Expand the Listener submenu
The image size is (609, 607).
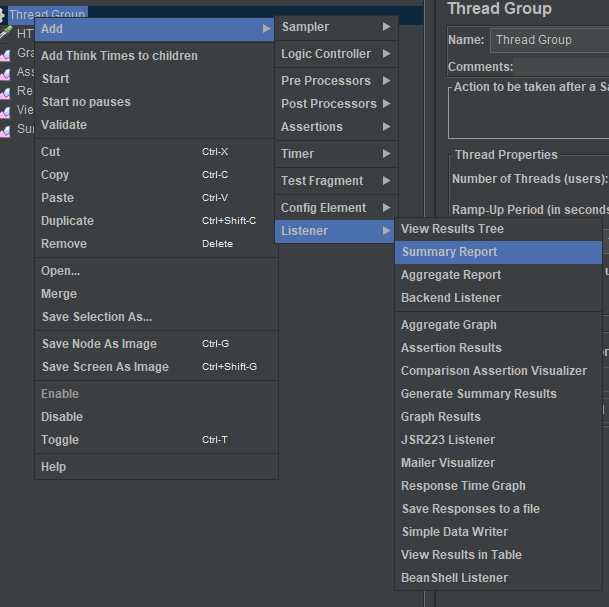335,231
